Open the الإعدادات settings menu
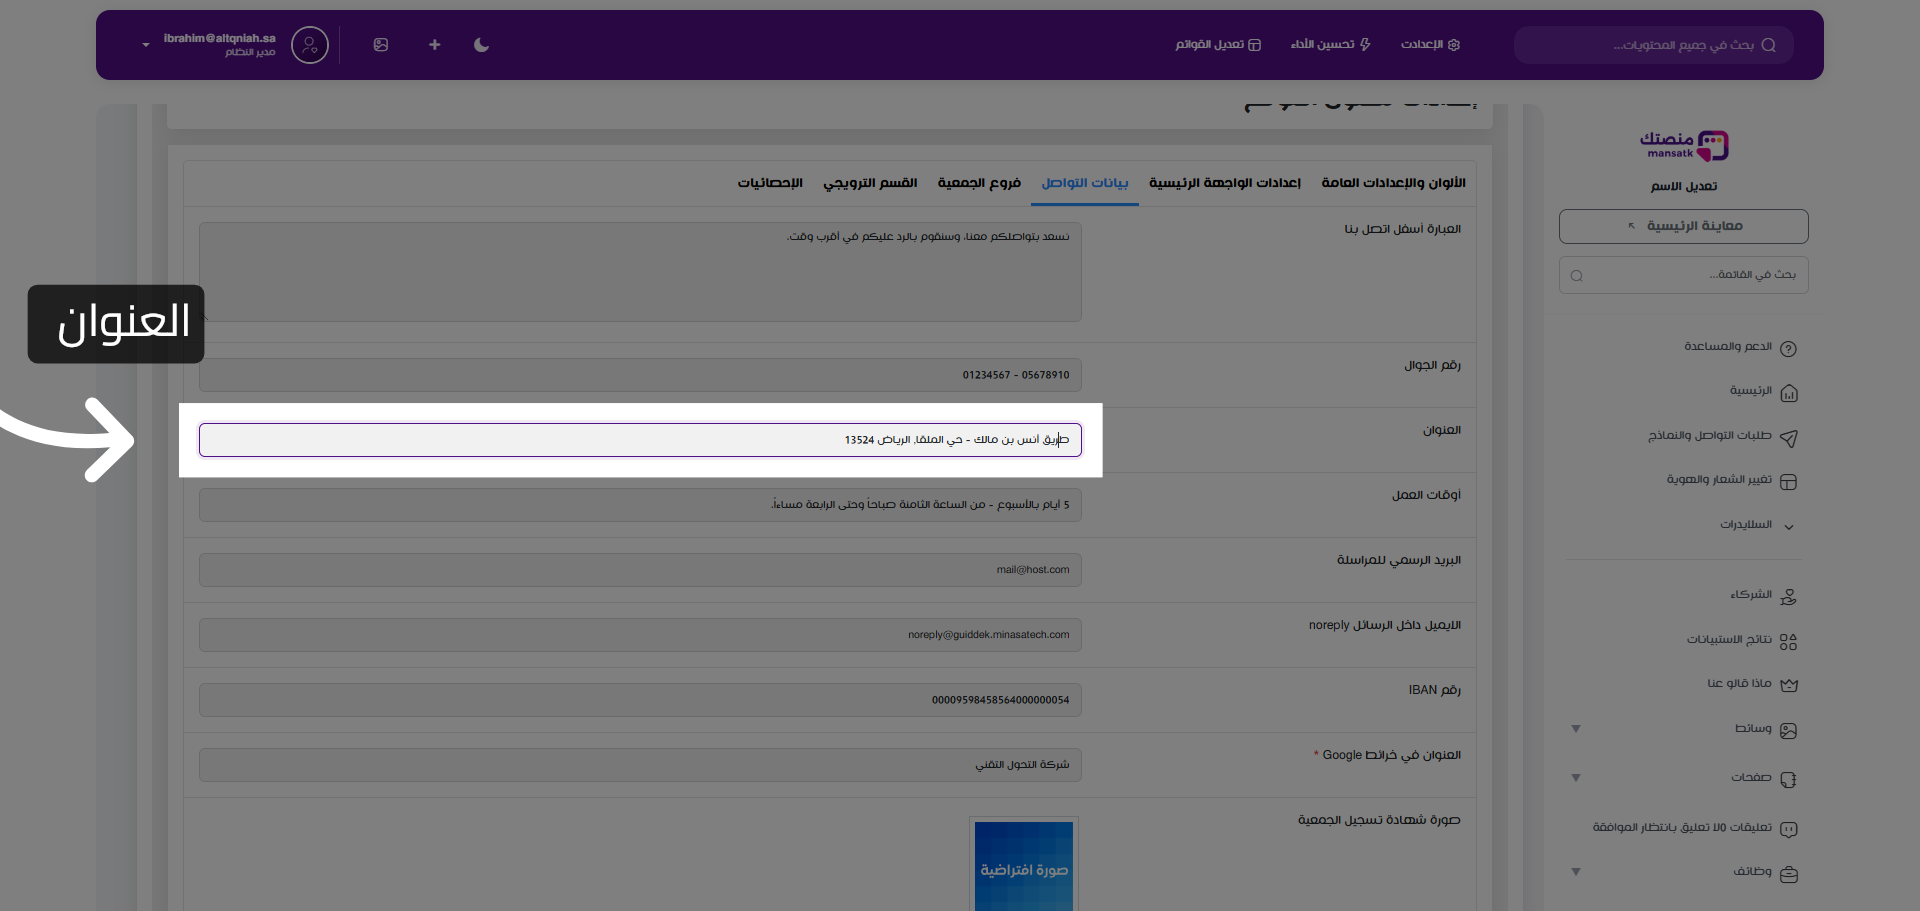Image resolution: width=1920 pixels, height=911 pixels. (1429, 45)
